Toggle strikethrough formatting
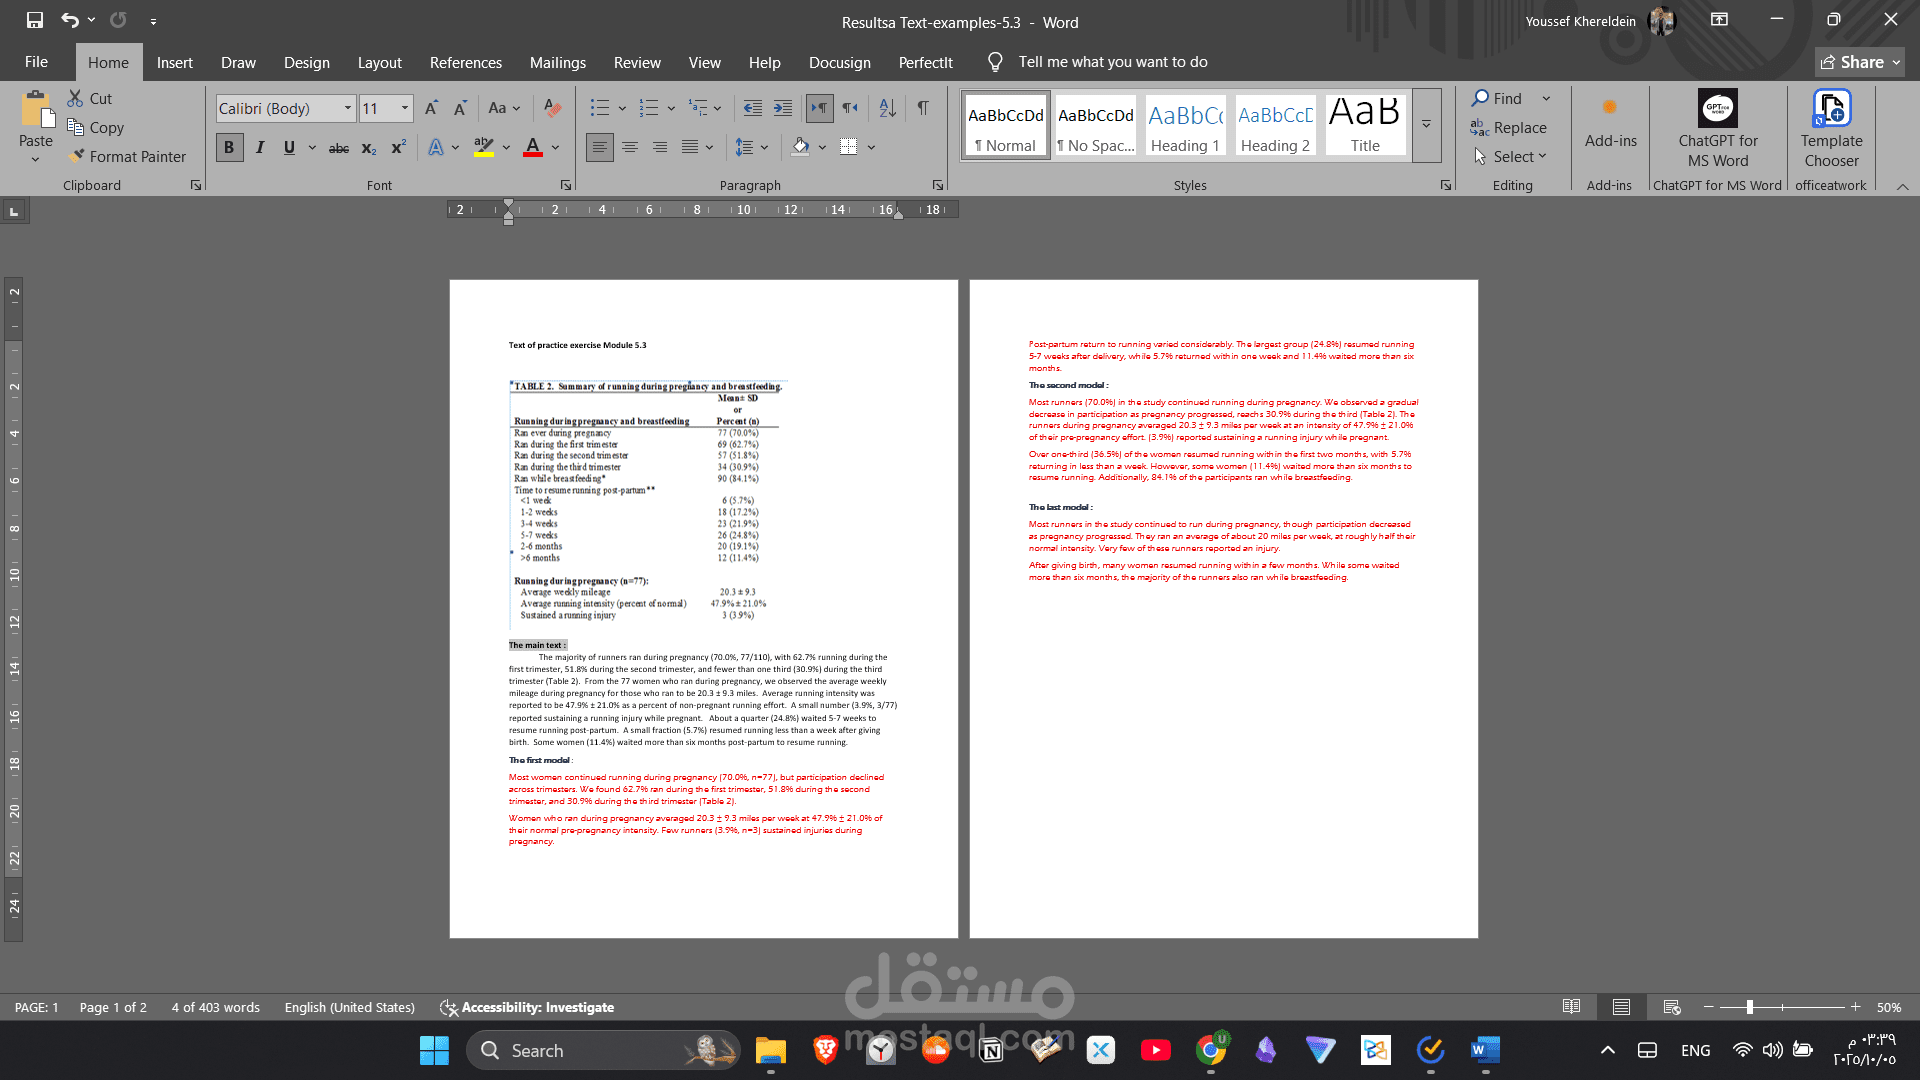Viewport: 1920px width, 1080px height. point(339,148)
